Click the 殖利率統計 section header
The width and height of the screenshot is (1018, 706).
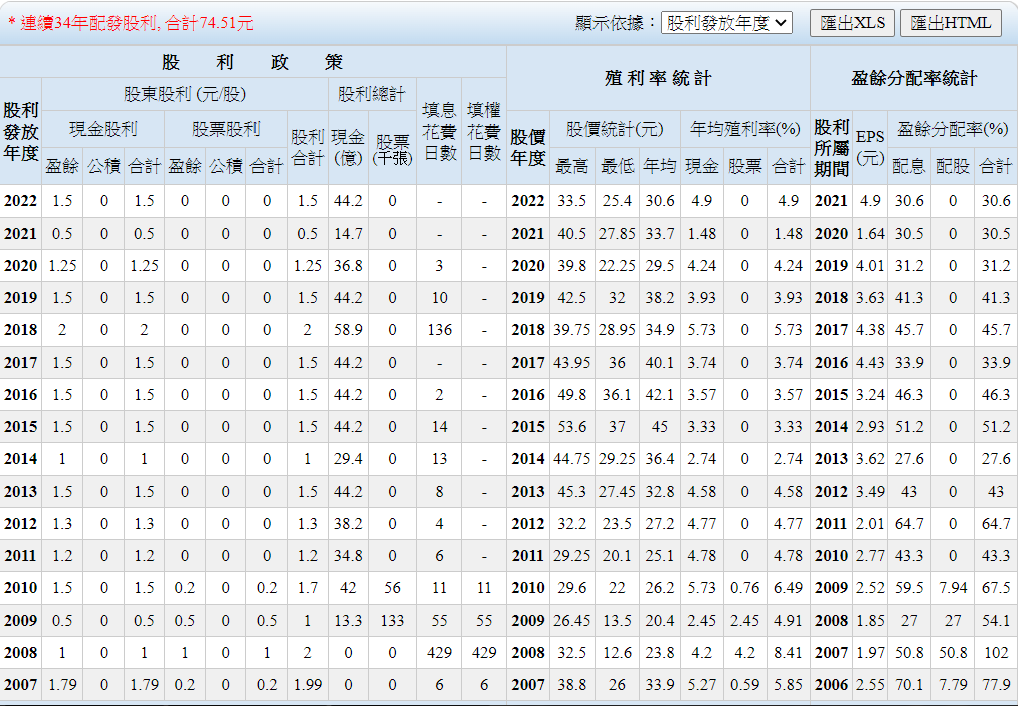[658, 78]
